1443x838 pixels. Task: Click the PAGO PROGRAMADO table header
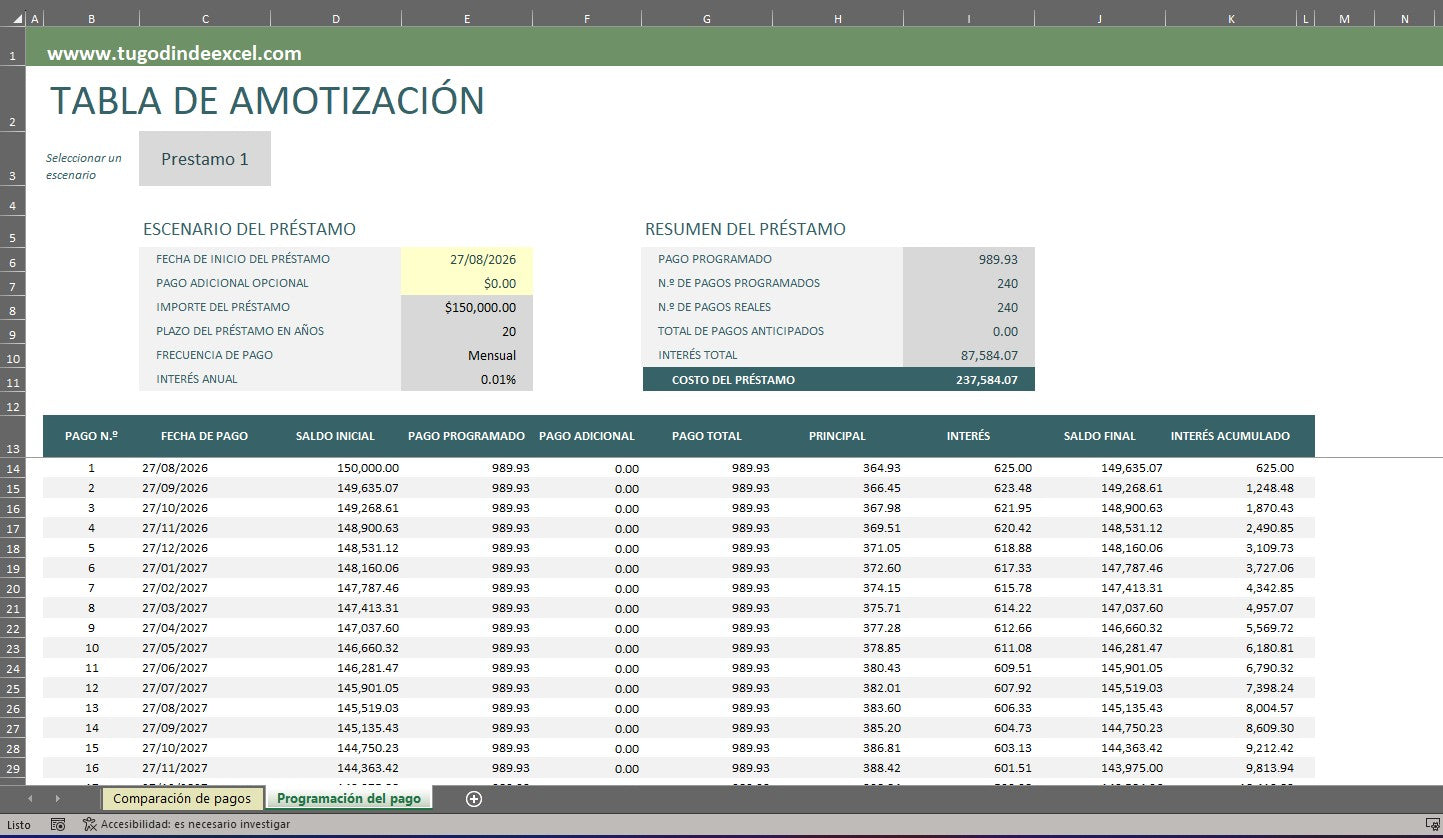click(466, 436)
